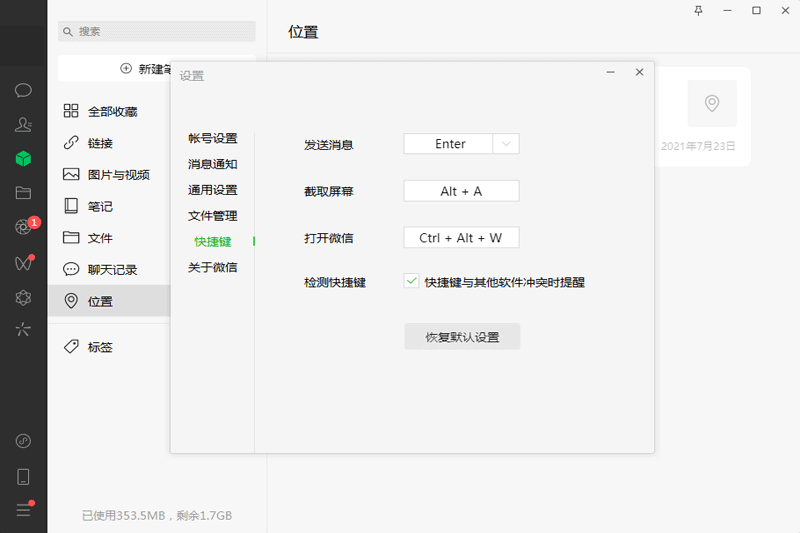Open Moments icon with red badge
The image size is (800, 533).
point(23,227)
